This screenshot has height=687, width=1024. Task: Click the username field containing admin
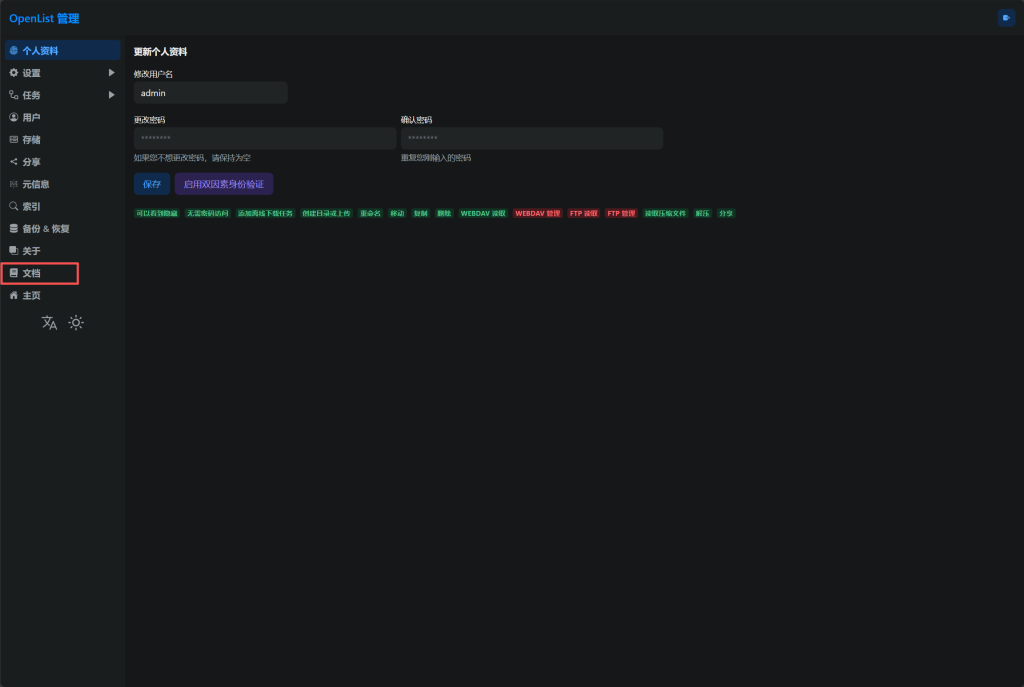click(210, 93)
